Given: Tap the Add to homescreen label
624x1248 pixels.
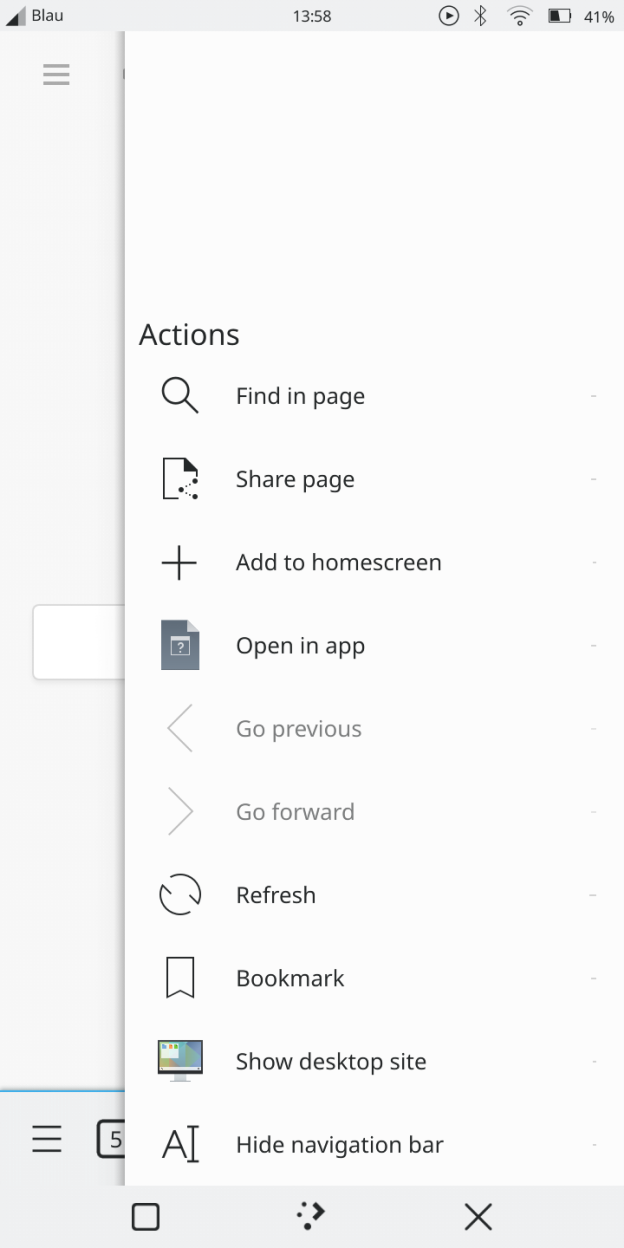Looking at the screenshot, I should click(338, 563).
